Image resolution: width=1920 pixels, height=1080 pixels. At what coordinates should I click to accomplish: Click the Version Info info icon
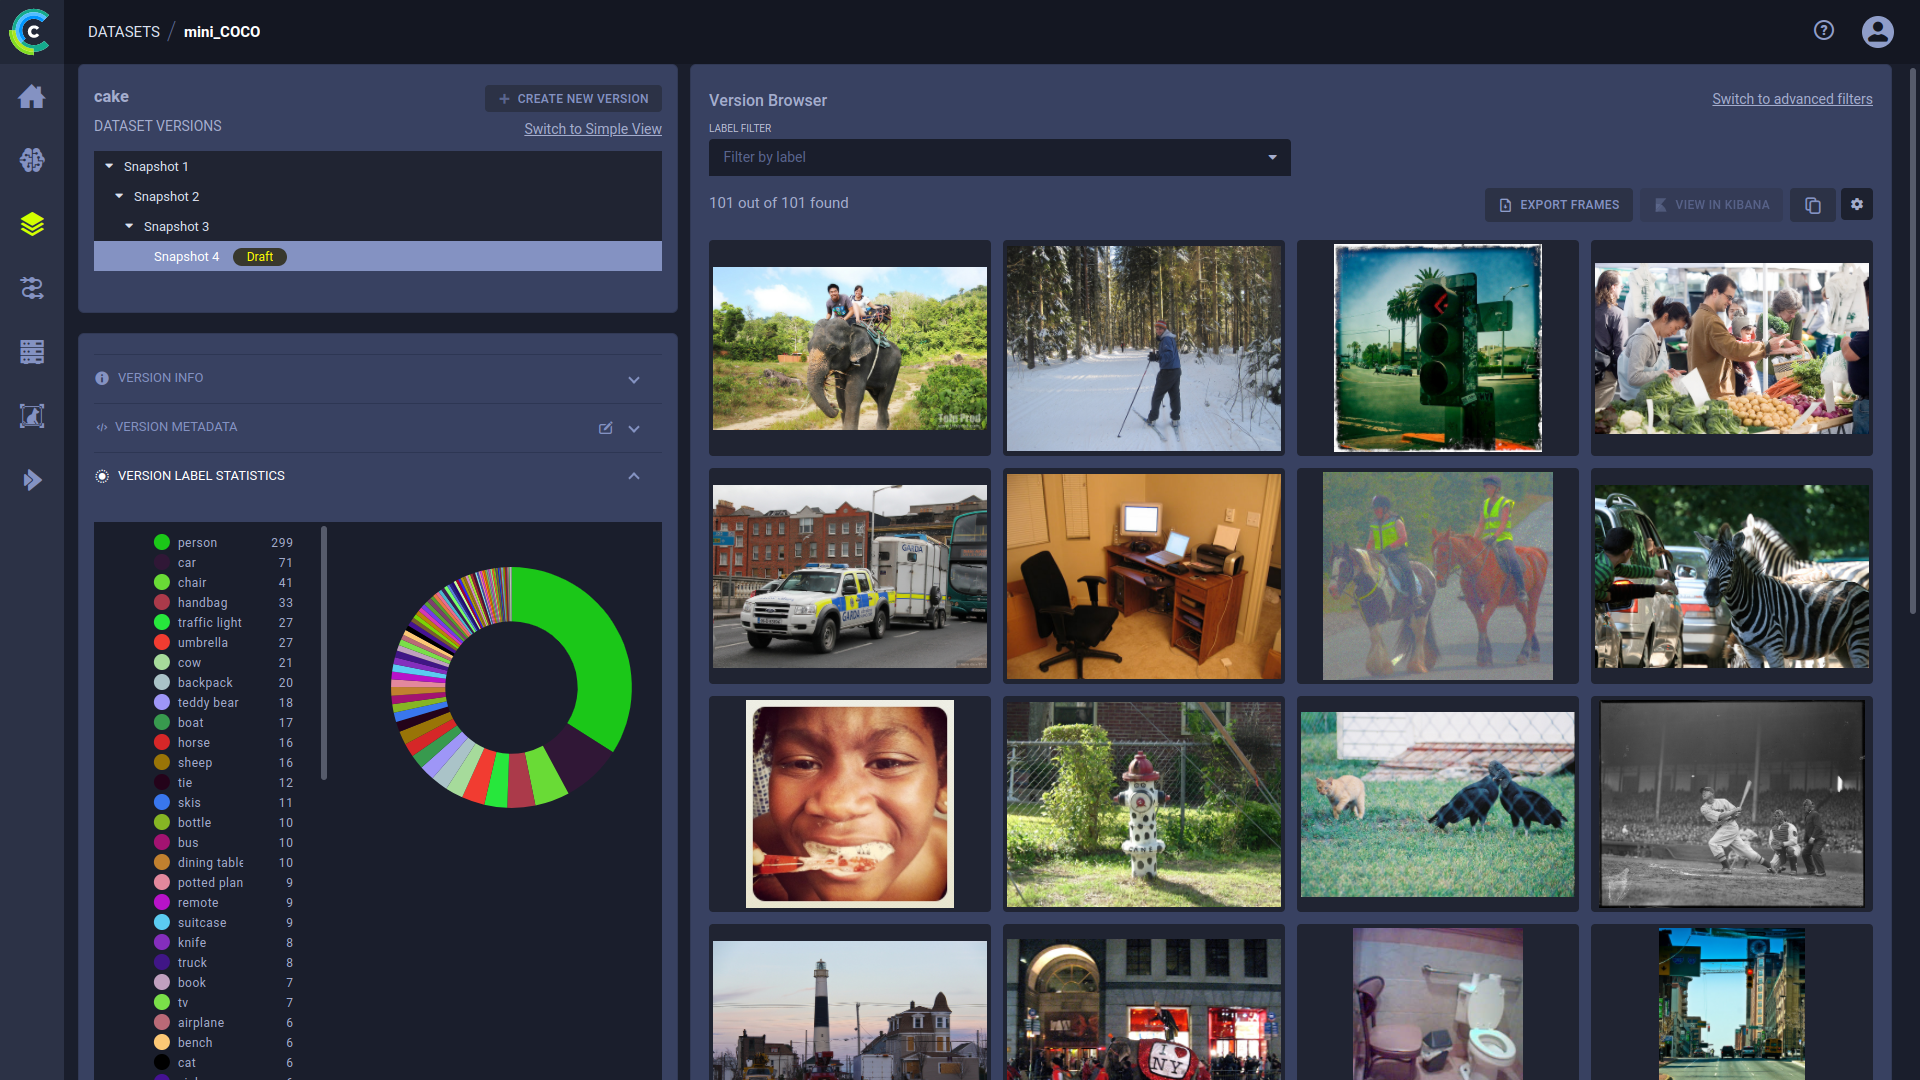coord(102,378)
